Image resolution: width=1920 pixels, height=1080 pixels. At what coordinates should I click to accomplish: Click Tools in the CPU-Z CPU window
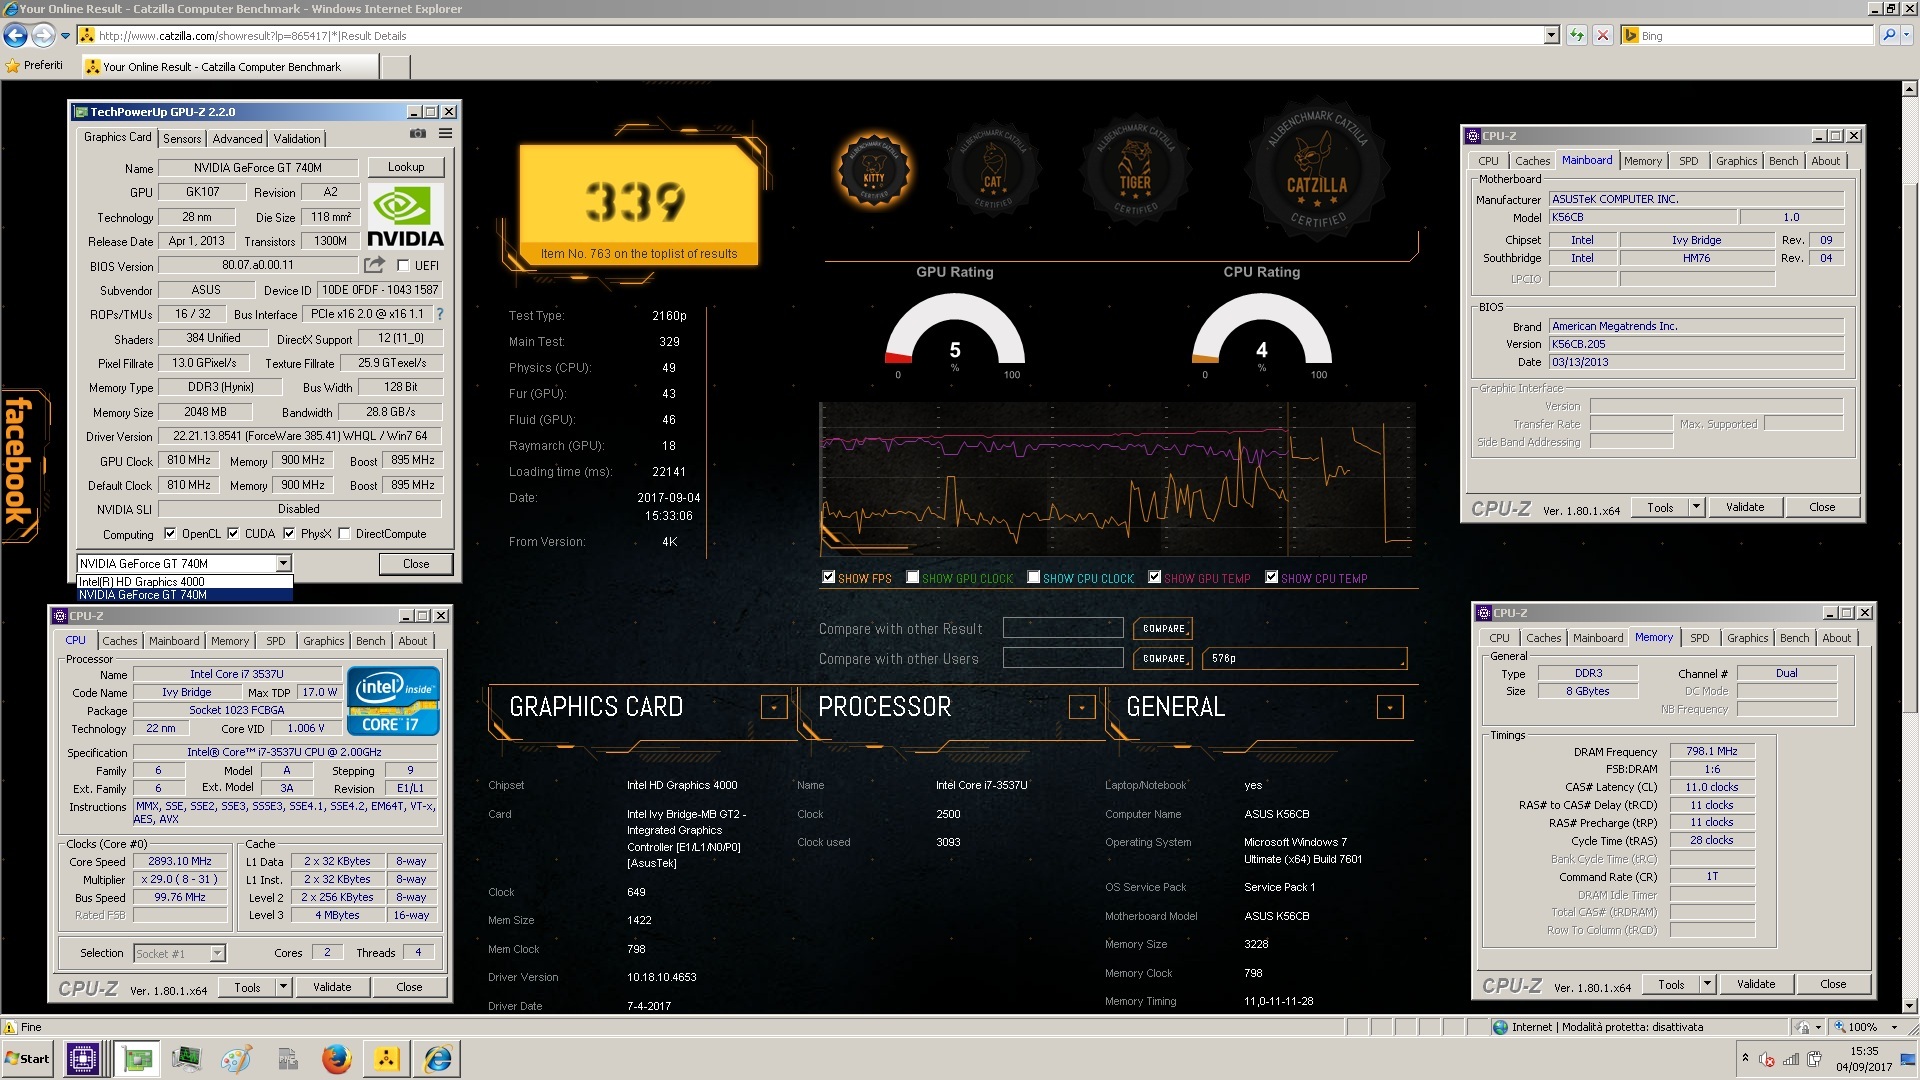(248, 987)
